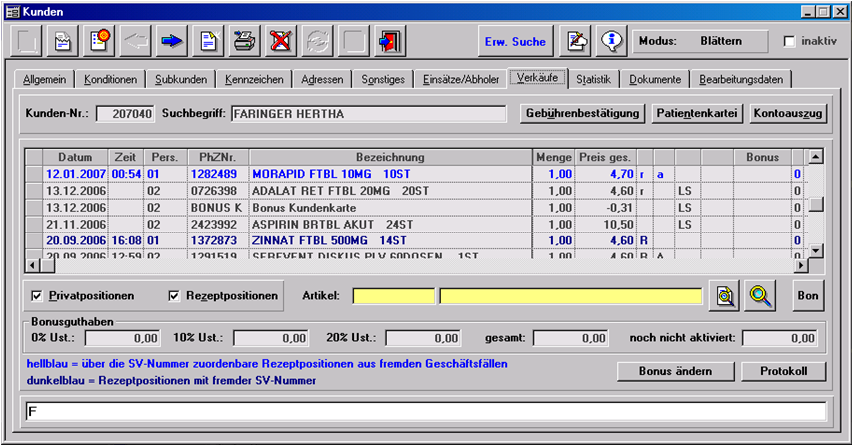852x445 pixels.
Task: Click the printer icon in toolbar
Action: [x=244, y=42]
